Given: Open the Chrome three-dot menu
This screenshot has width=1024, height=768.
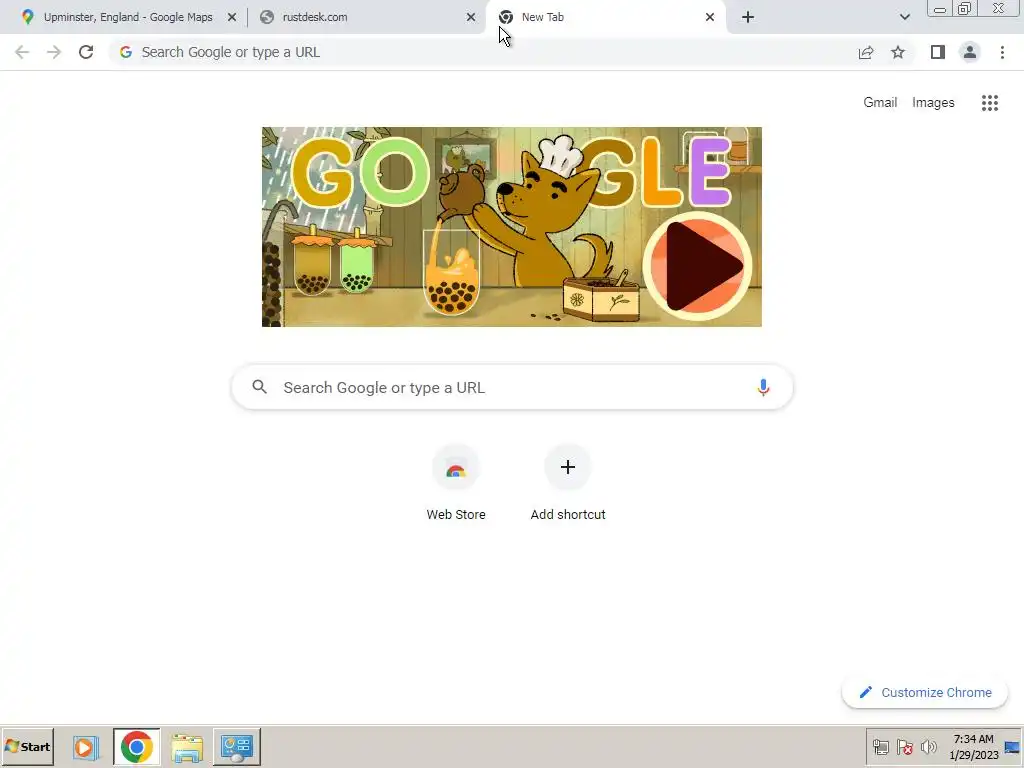Looking at the screenshot, I should (1002, 52).
